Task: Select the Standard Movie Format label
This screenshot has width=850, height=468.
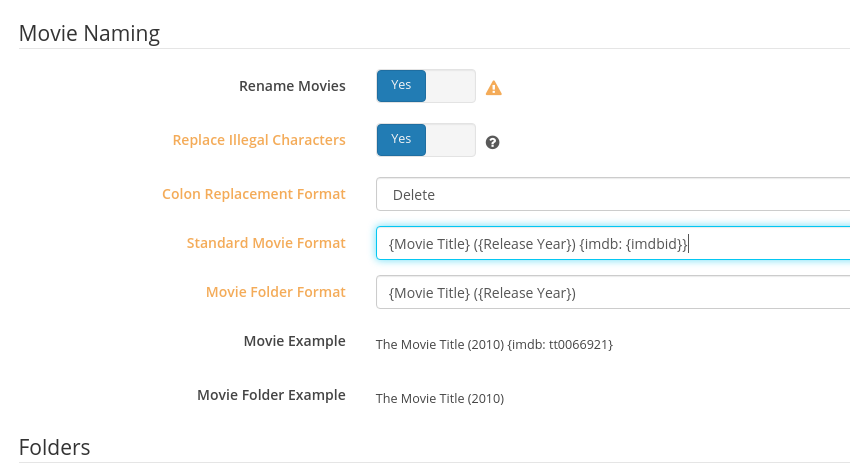Action: [266, 243]
